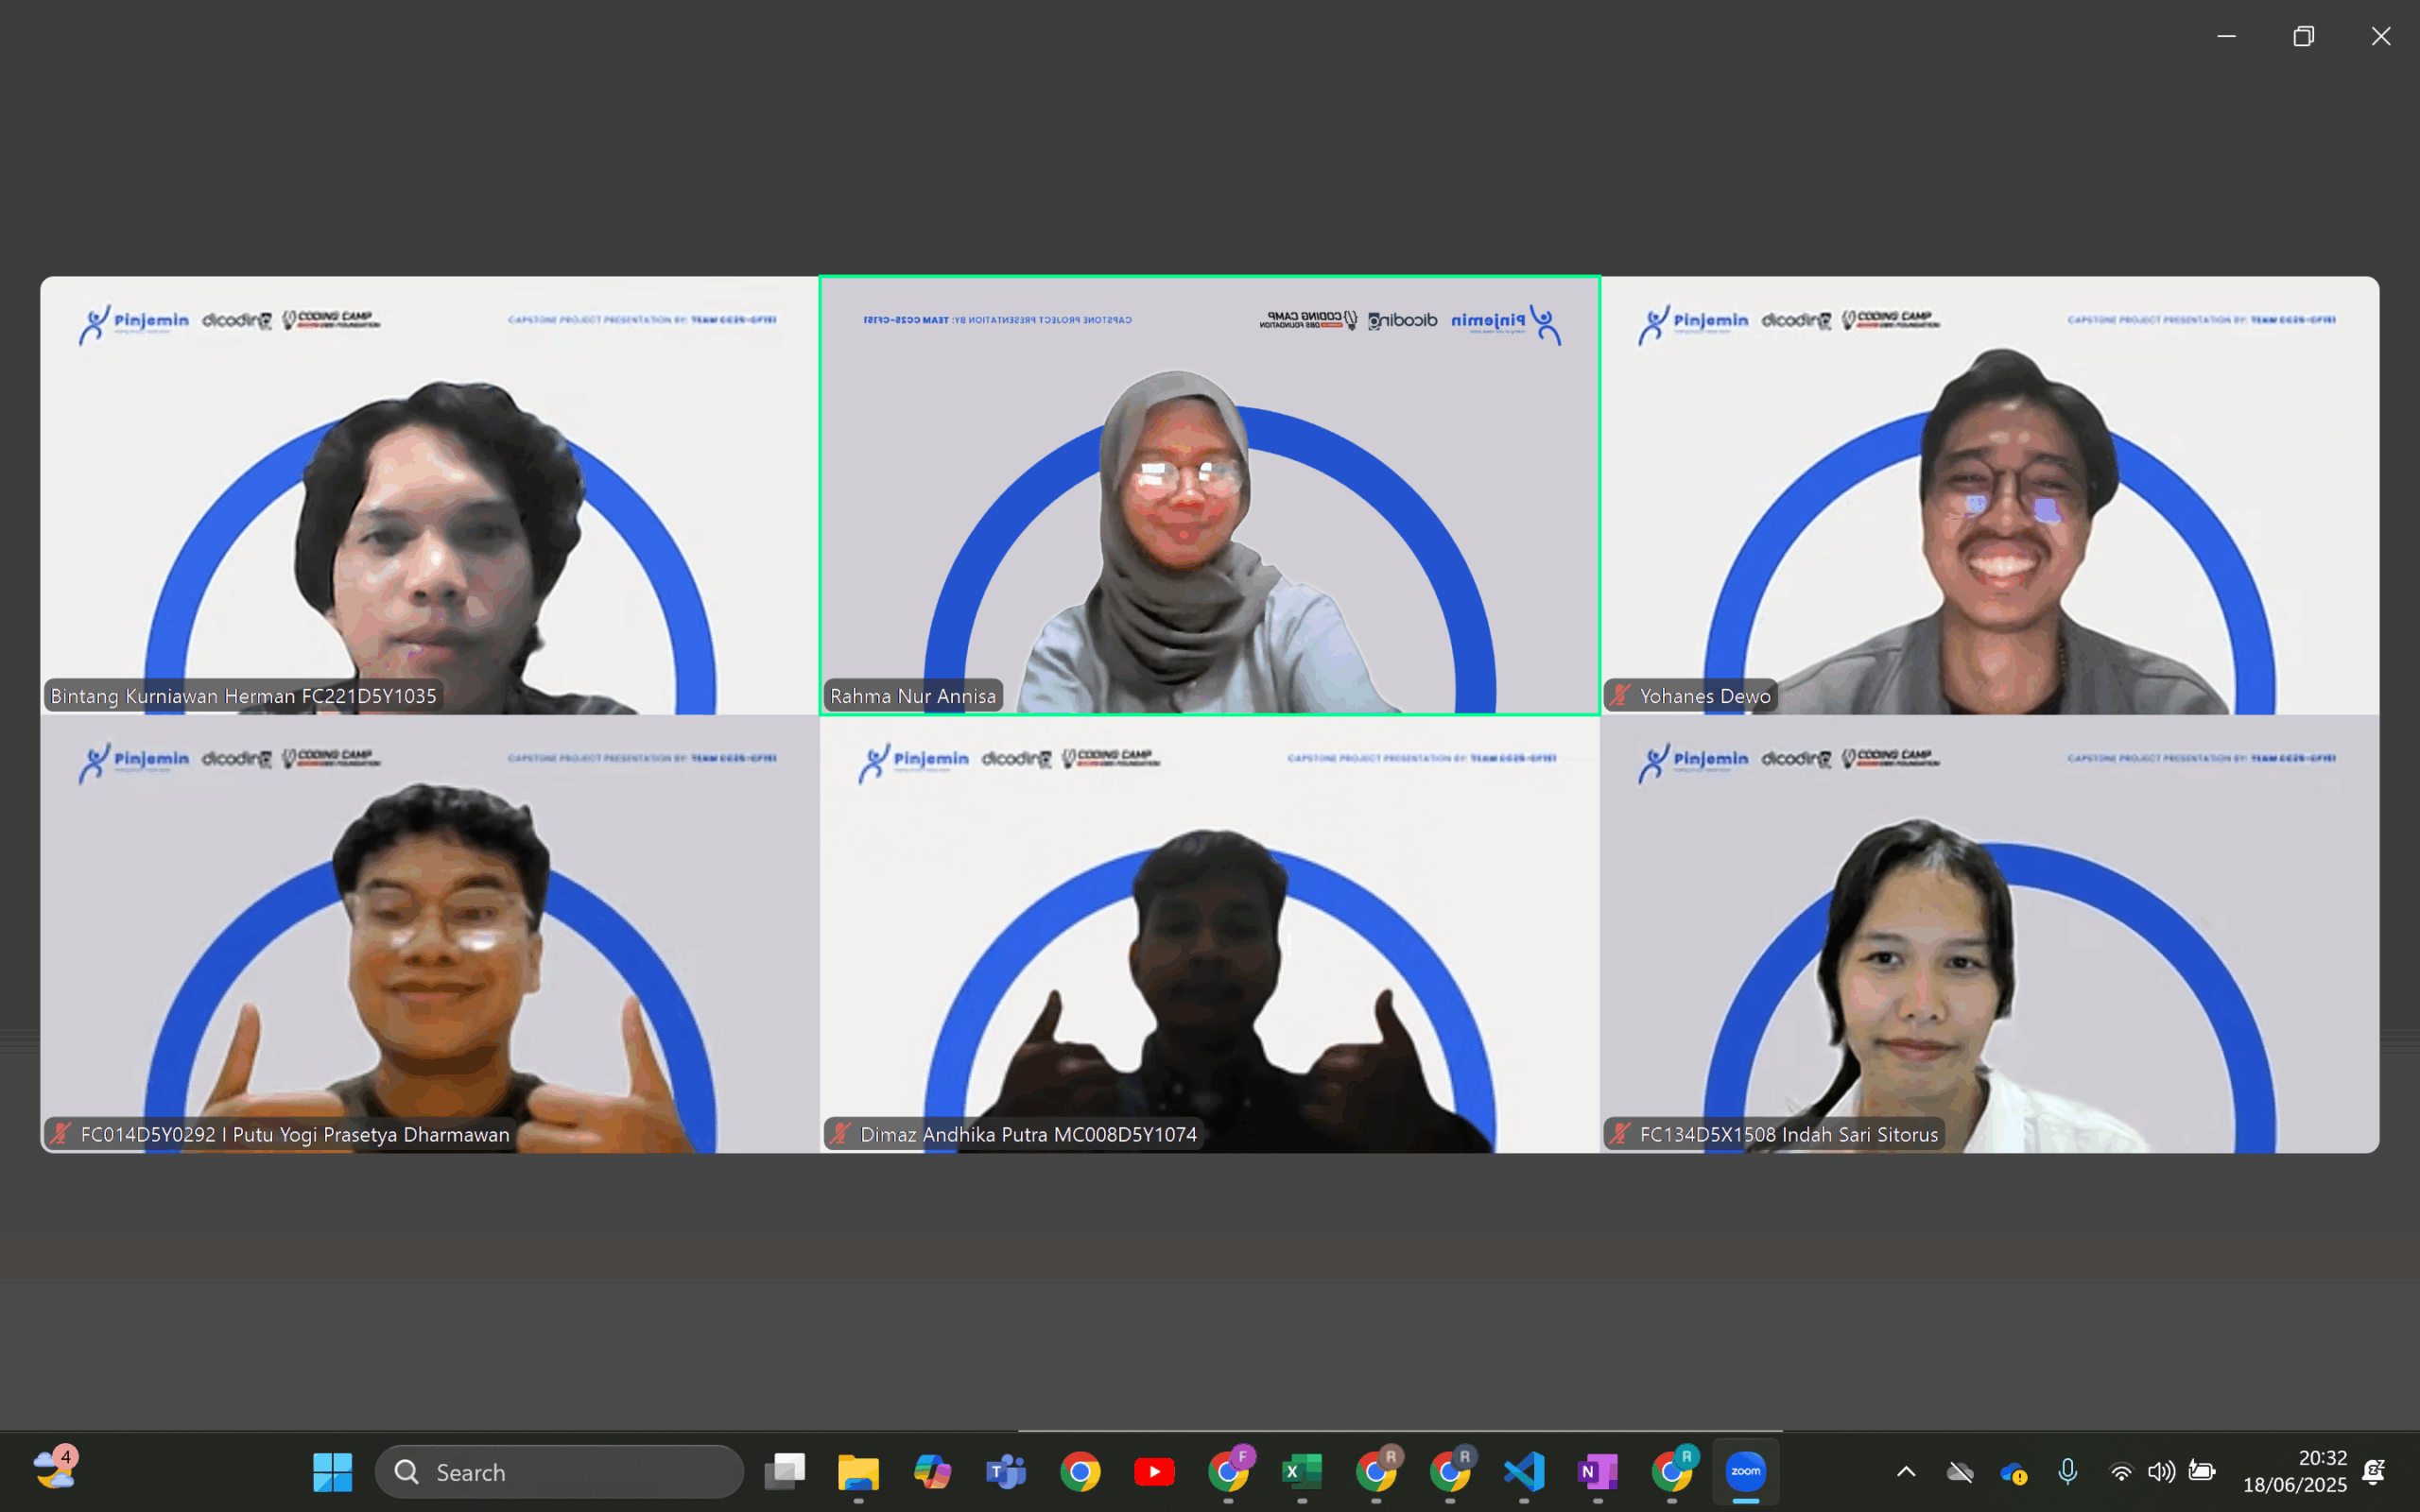Launch OneNote from the taskbar

(1597, 1471)
